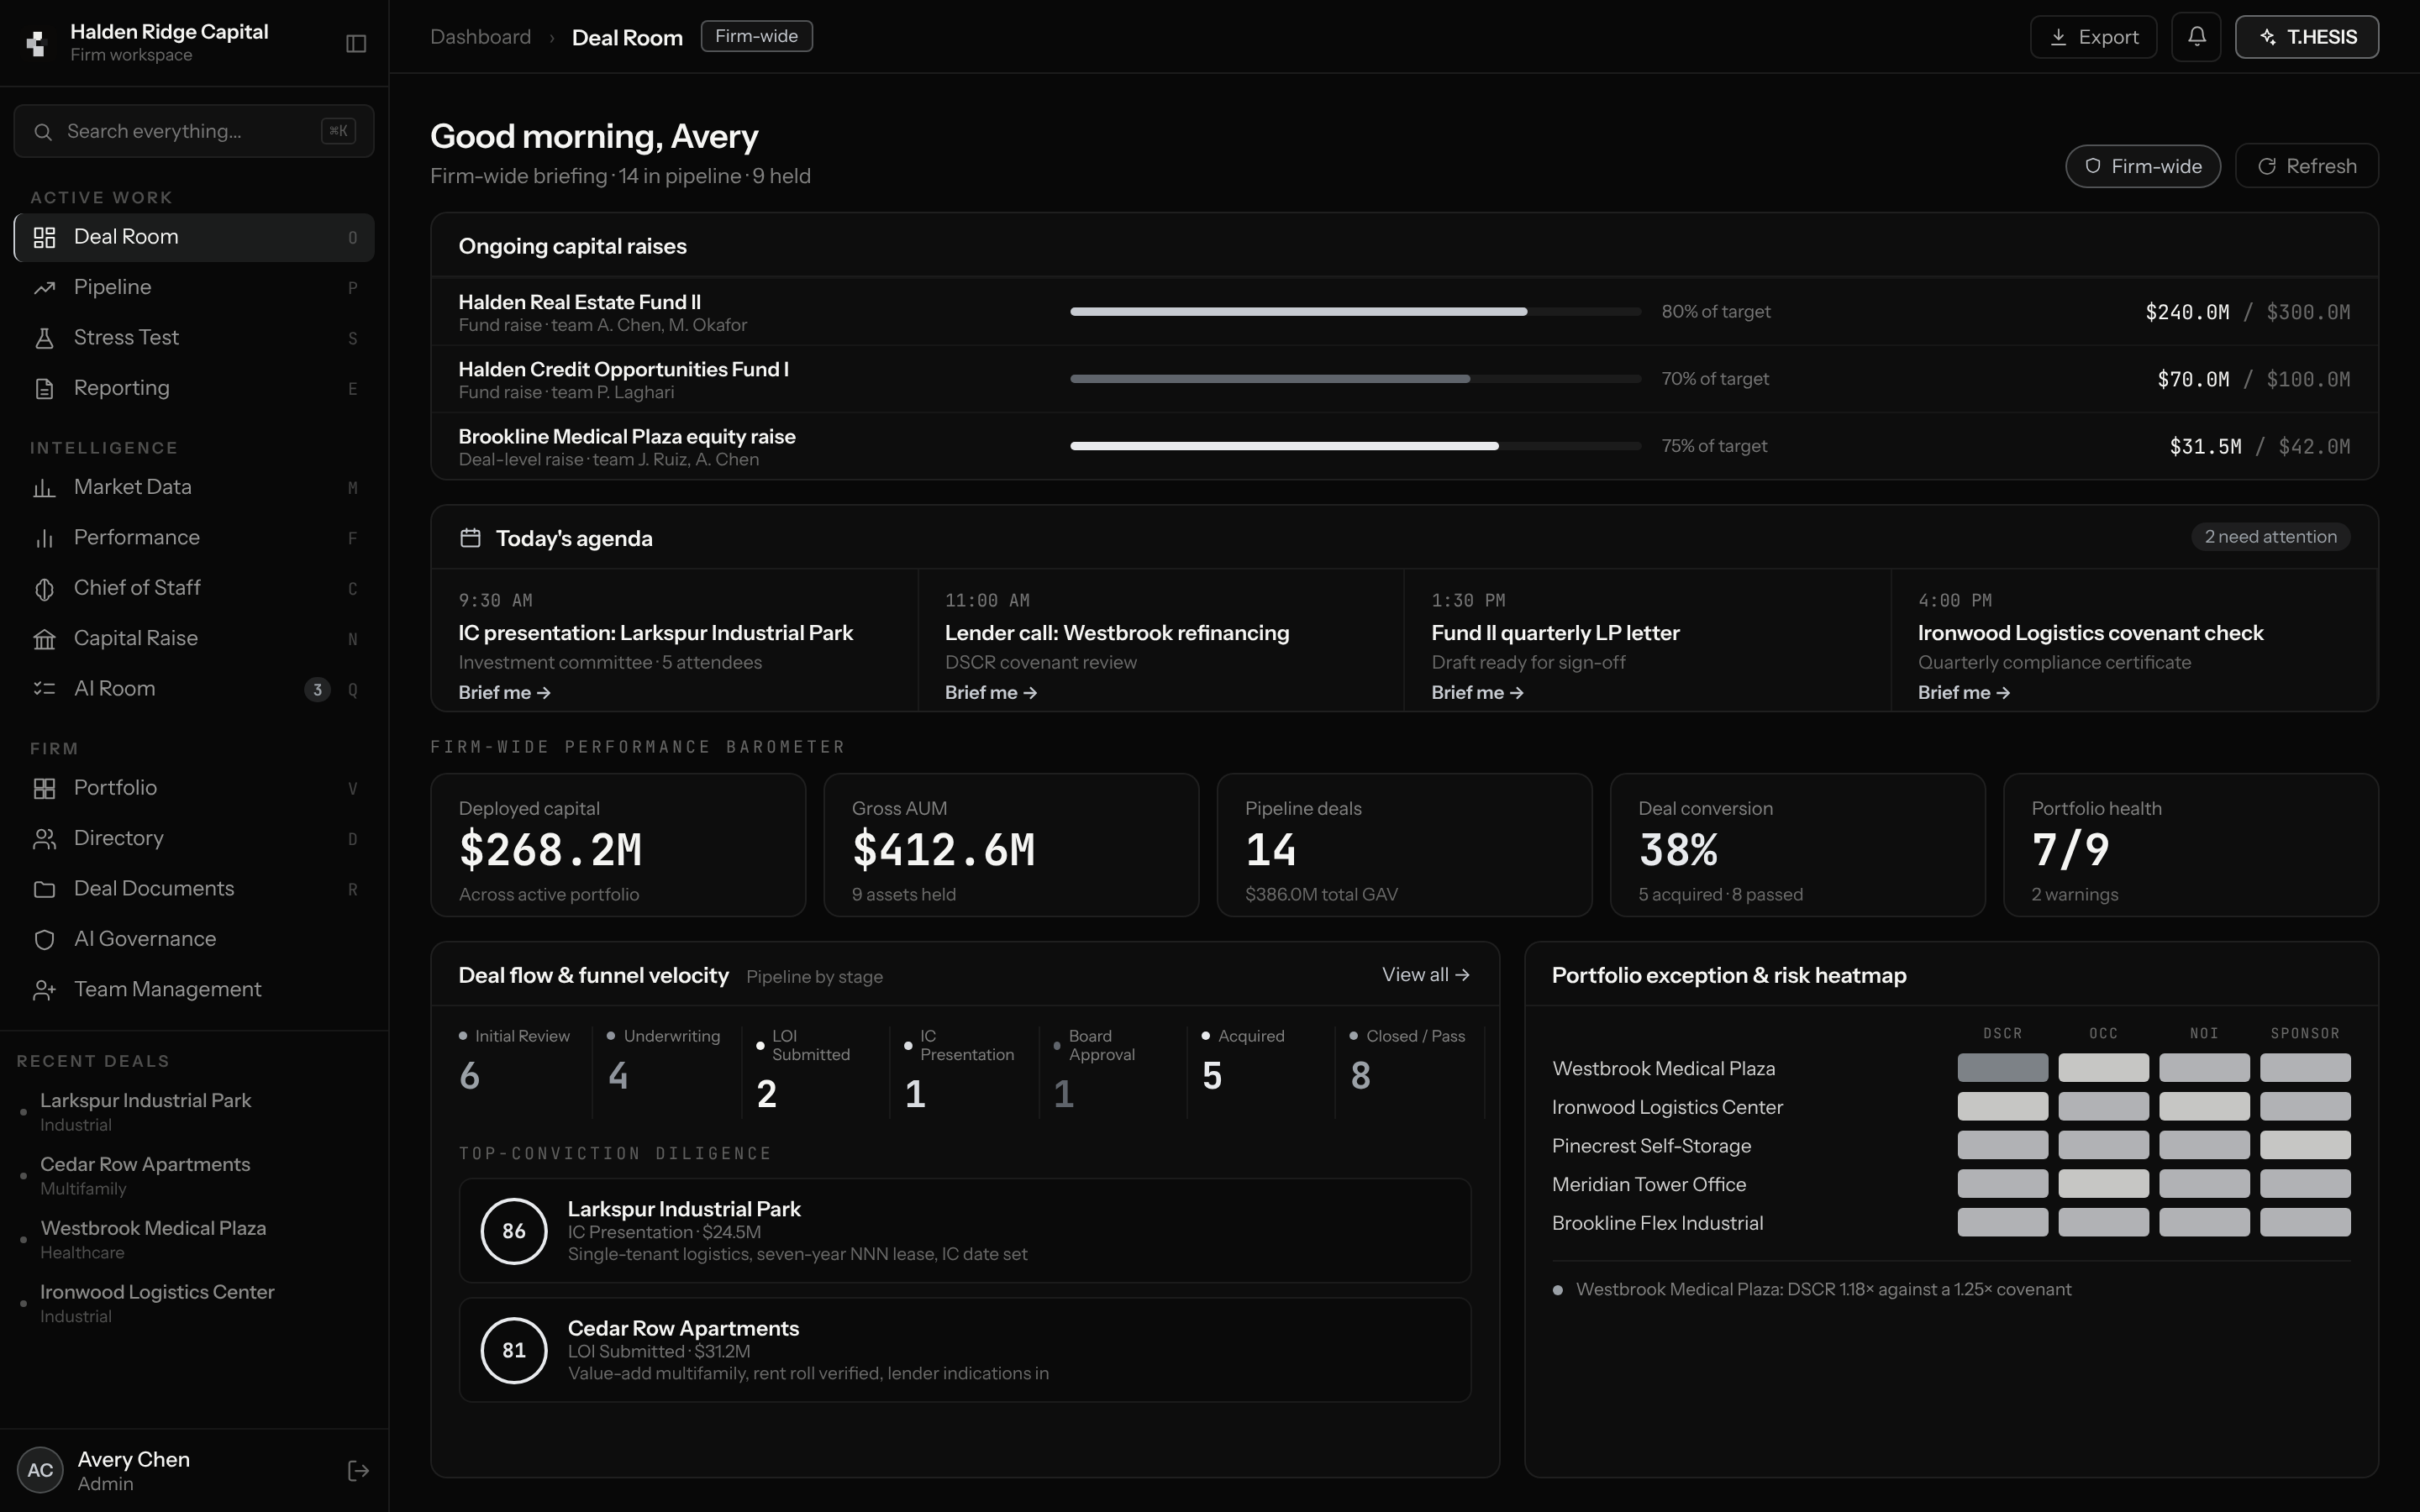Viewport: 2420px width, 1512px height.
Task: Click the sparkle icon on T.HESIS
Action: [2268, 37]
